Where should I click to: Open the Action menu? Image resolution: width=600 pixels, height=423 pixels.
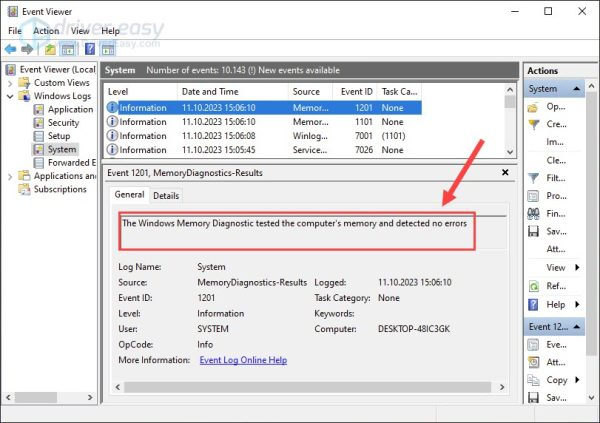[46, 31]
